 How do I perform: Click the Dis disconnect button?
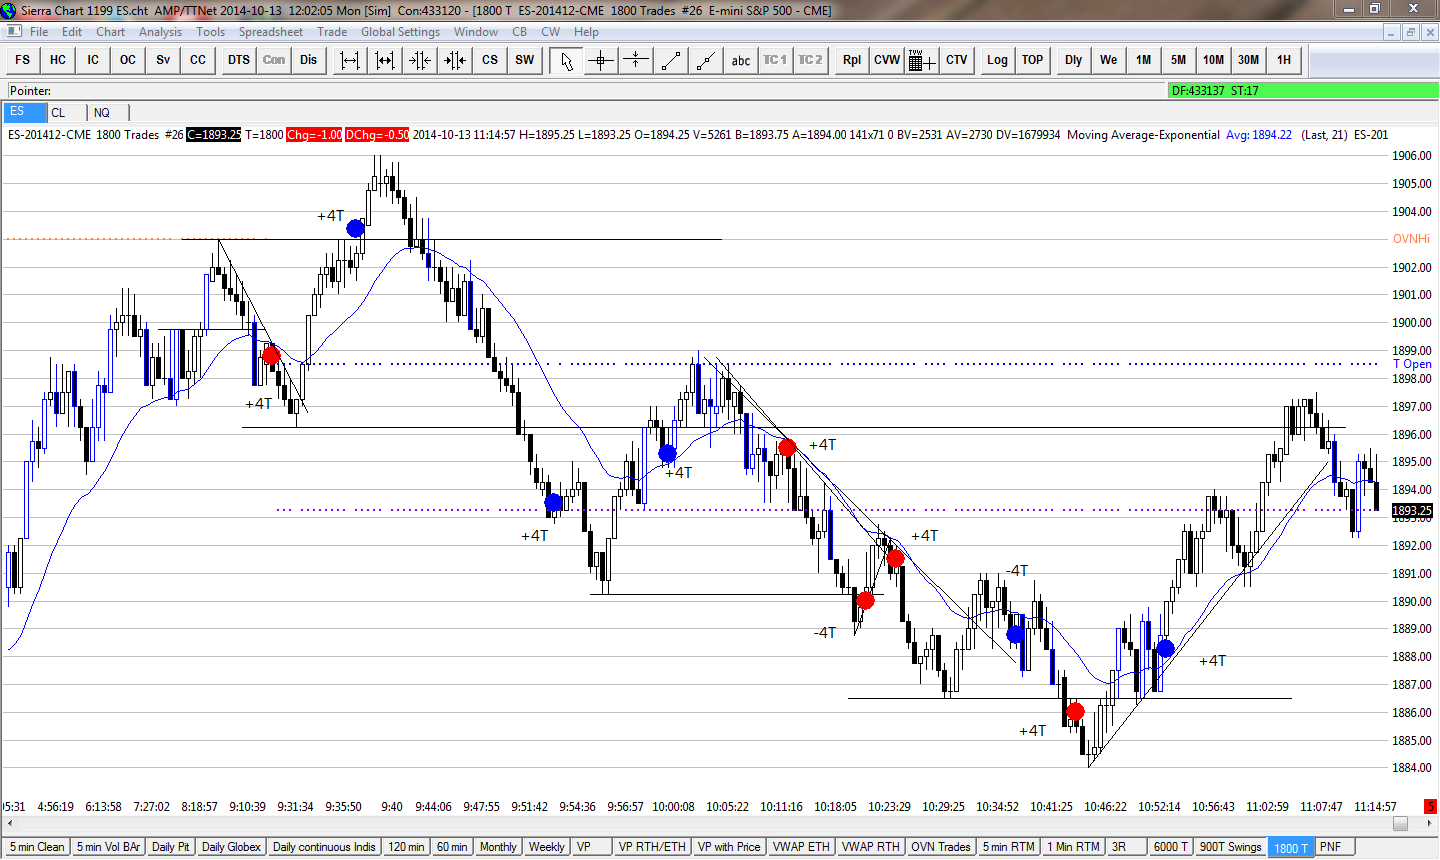pyautogui.click(x=309, y=60)
